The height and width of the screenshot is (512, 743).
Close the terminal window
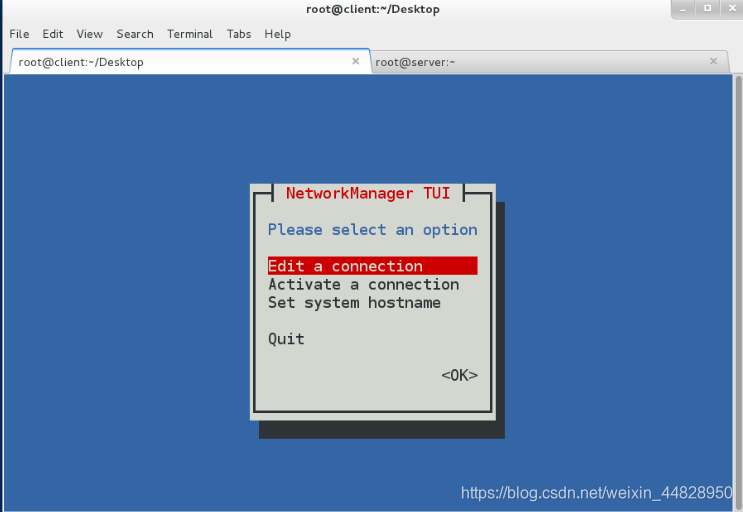(732, 9)
